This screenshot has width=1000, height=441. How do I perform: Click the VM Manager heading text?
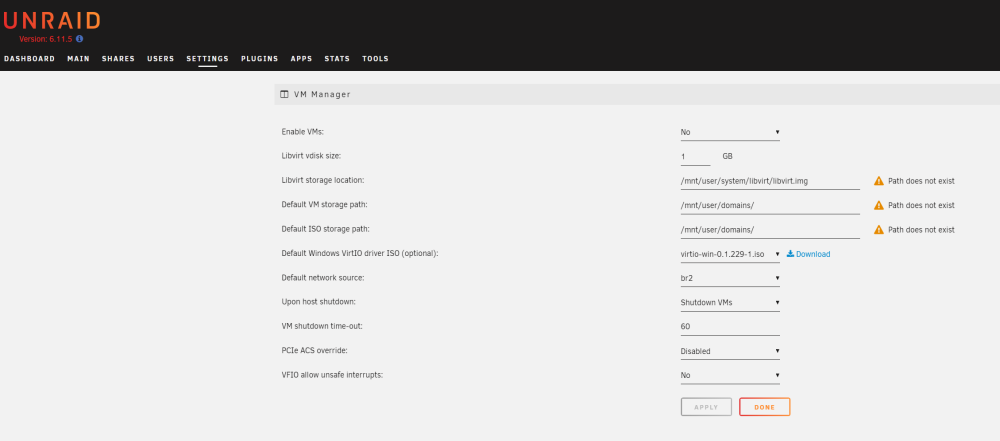click(322, 94)
